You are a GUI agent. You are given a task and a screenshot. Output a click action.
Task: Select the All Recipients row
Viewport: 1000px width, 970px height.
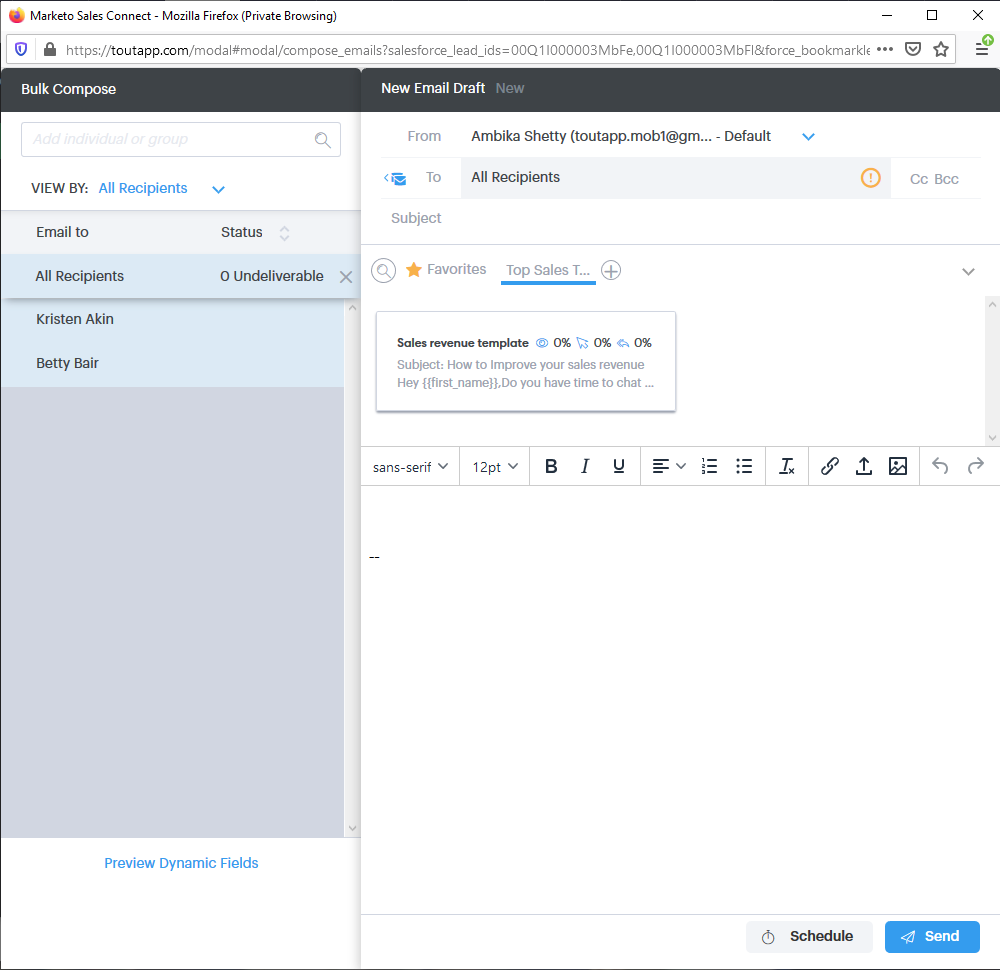[x=180, y=277]
